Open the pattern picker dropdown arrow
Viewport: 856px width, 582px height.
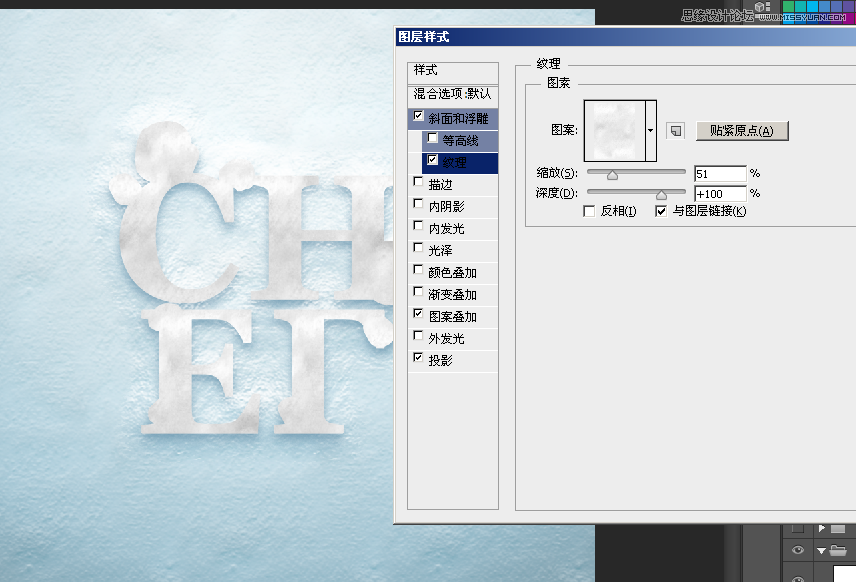pos(651,131)
